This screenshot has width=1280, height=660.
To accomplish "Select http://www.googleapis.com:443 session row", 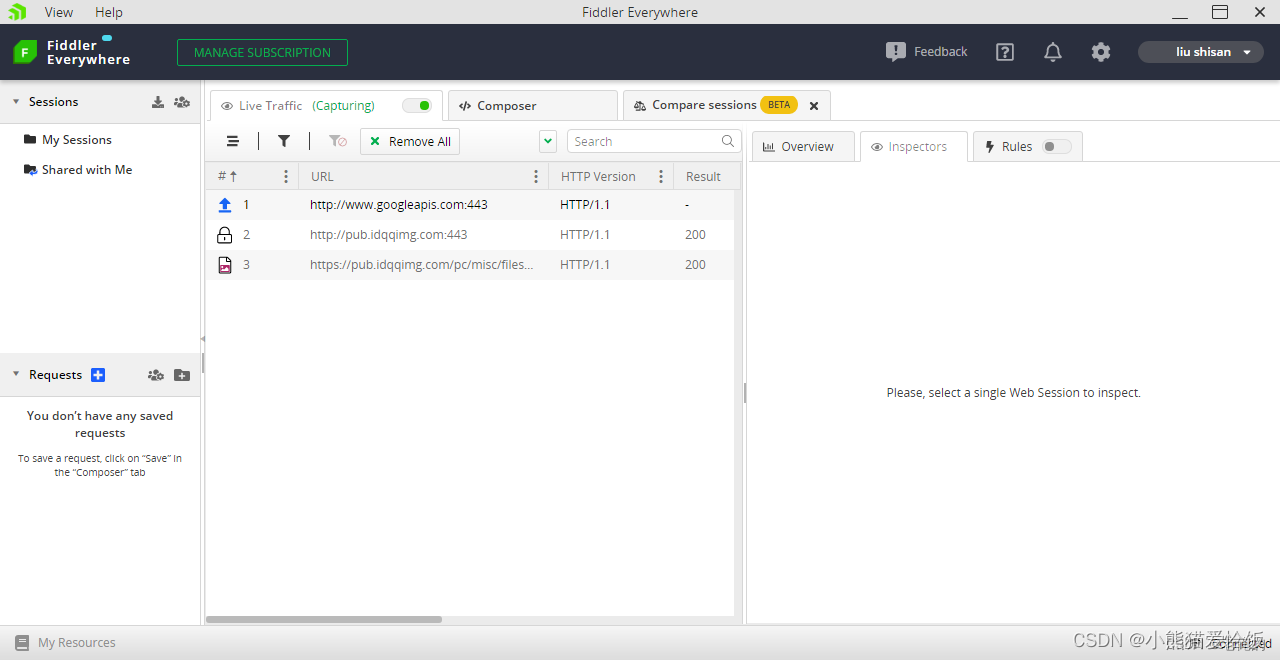I will pos(470,205).
